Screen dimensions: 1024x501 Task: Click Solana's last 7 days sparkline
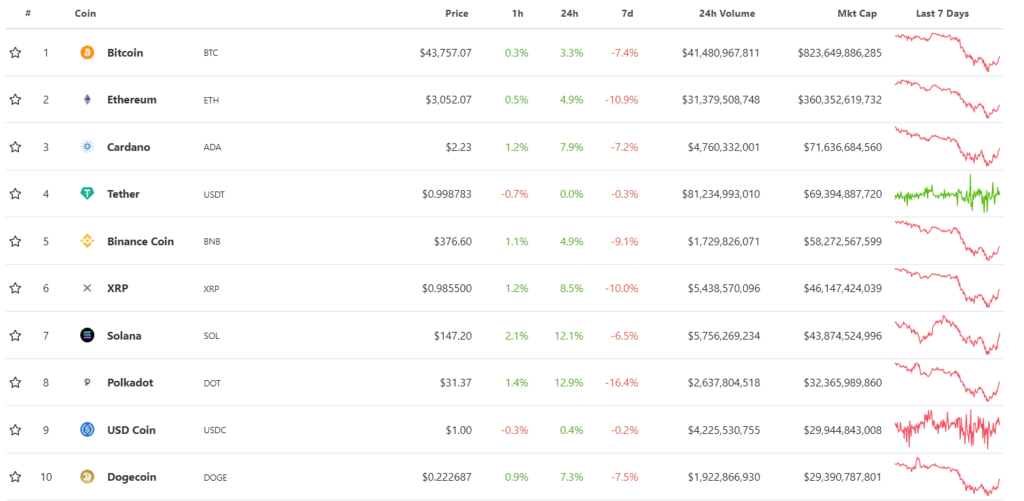(x=946, y=335)
